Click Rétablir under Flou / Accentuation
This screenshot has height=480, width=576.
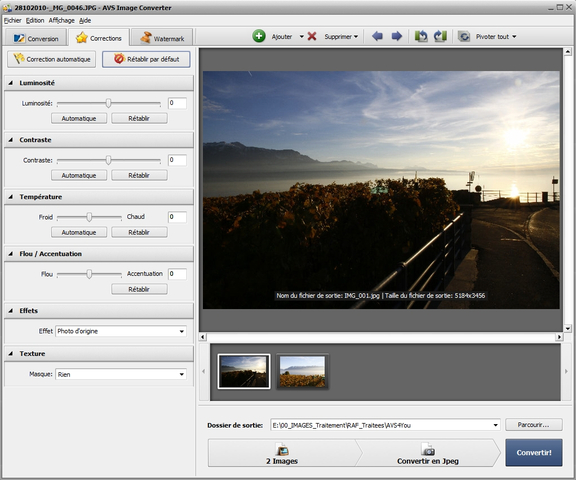(x=139, y=289)
